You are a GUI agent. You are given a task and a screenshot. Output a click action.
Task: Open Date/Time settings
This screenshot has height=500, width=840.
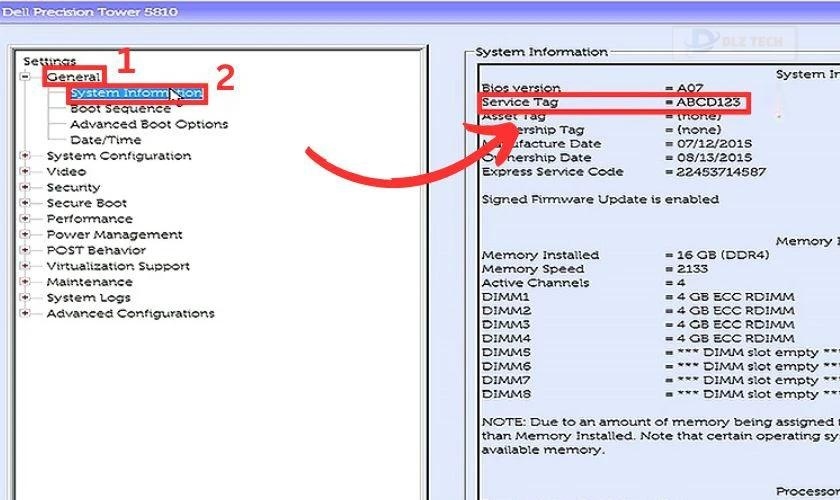click(x=106, y=140)
